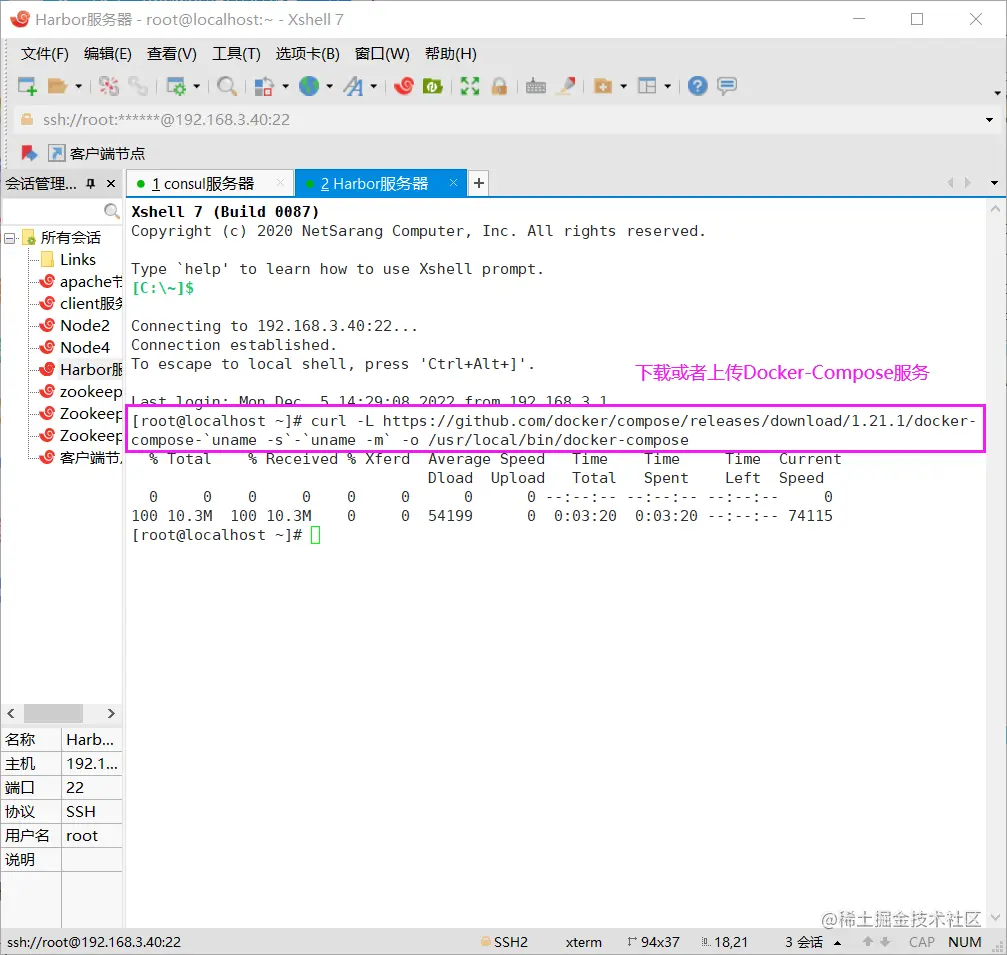
Task: Select the client服务器 session
Action: 81,304
